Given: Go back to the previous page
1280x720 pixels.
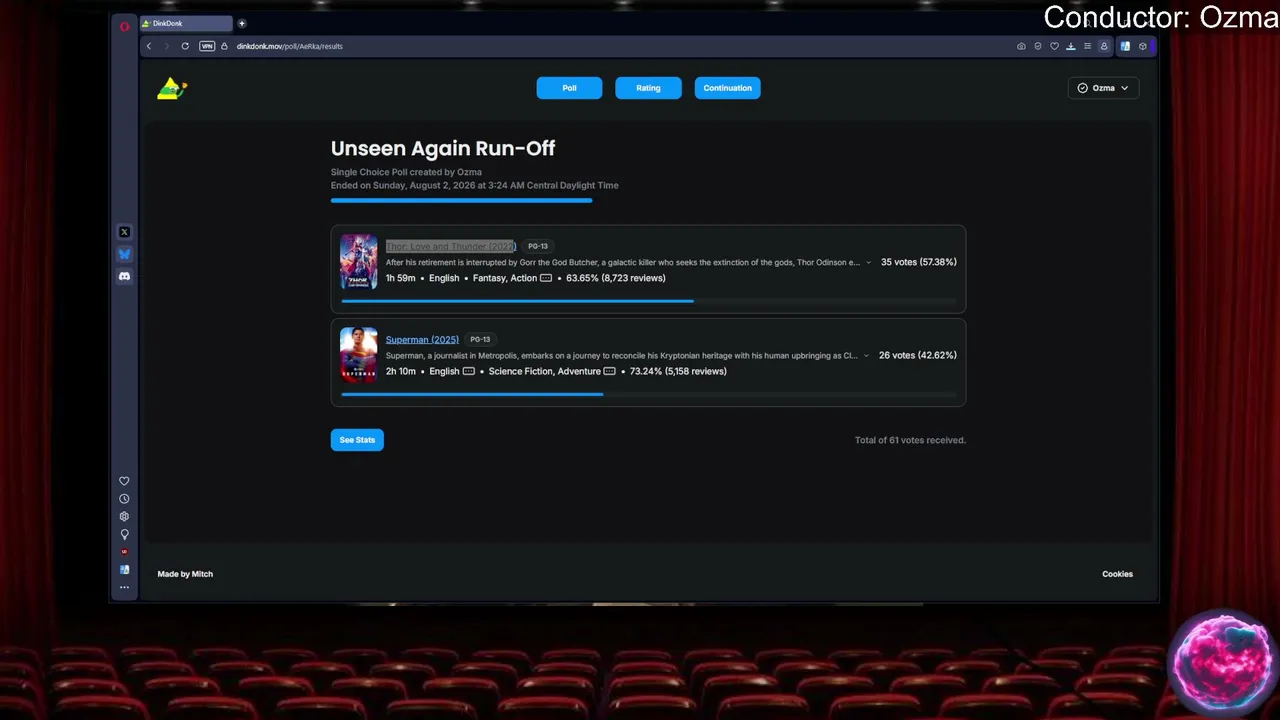Looking at the screenshot, I should (x=149, y=46).
